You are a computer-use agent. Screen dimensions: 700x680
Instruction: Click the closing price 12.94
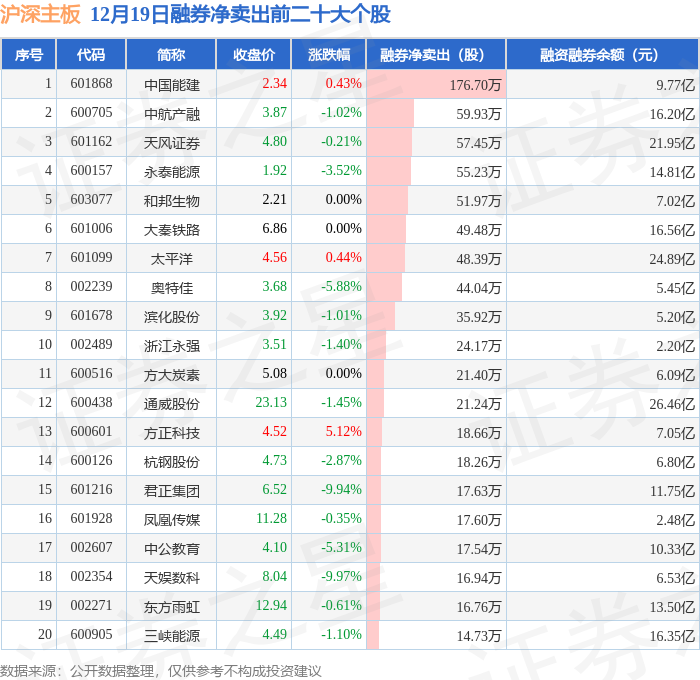point(271,606)
